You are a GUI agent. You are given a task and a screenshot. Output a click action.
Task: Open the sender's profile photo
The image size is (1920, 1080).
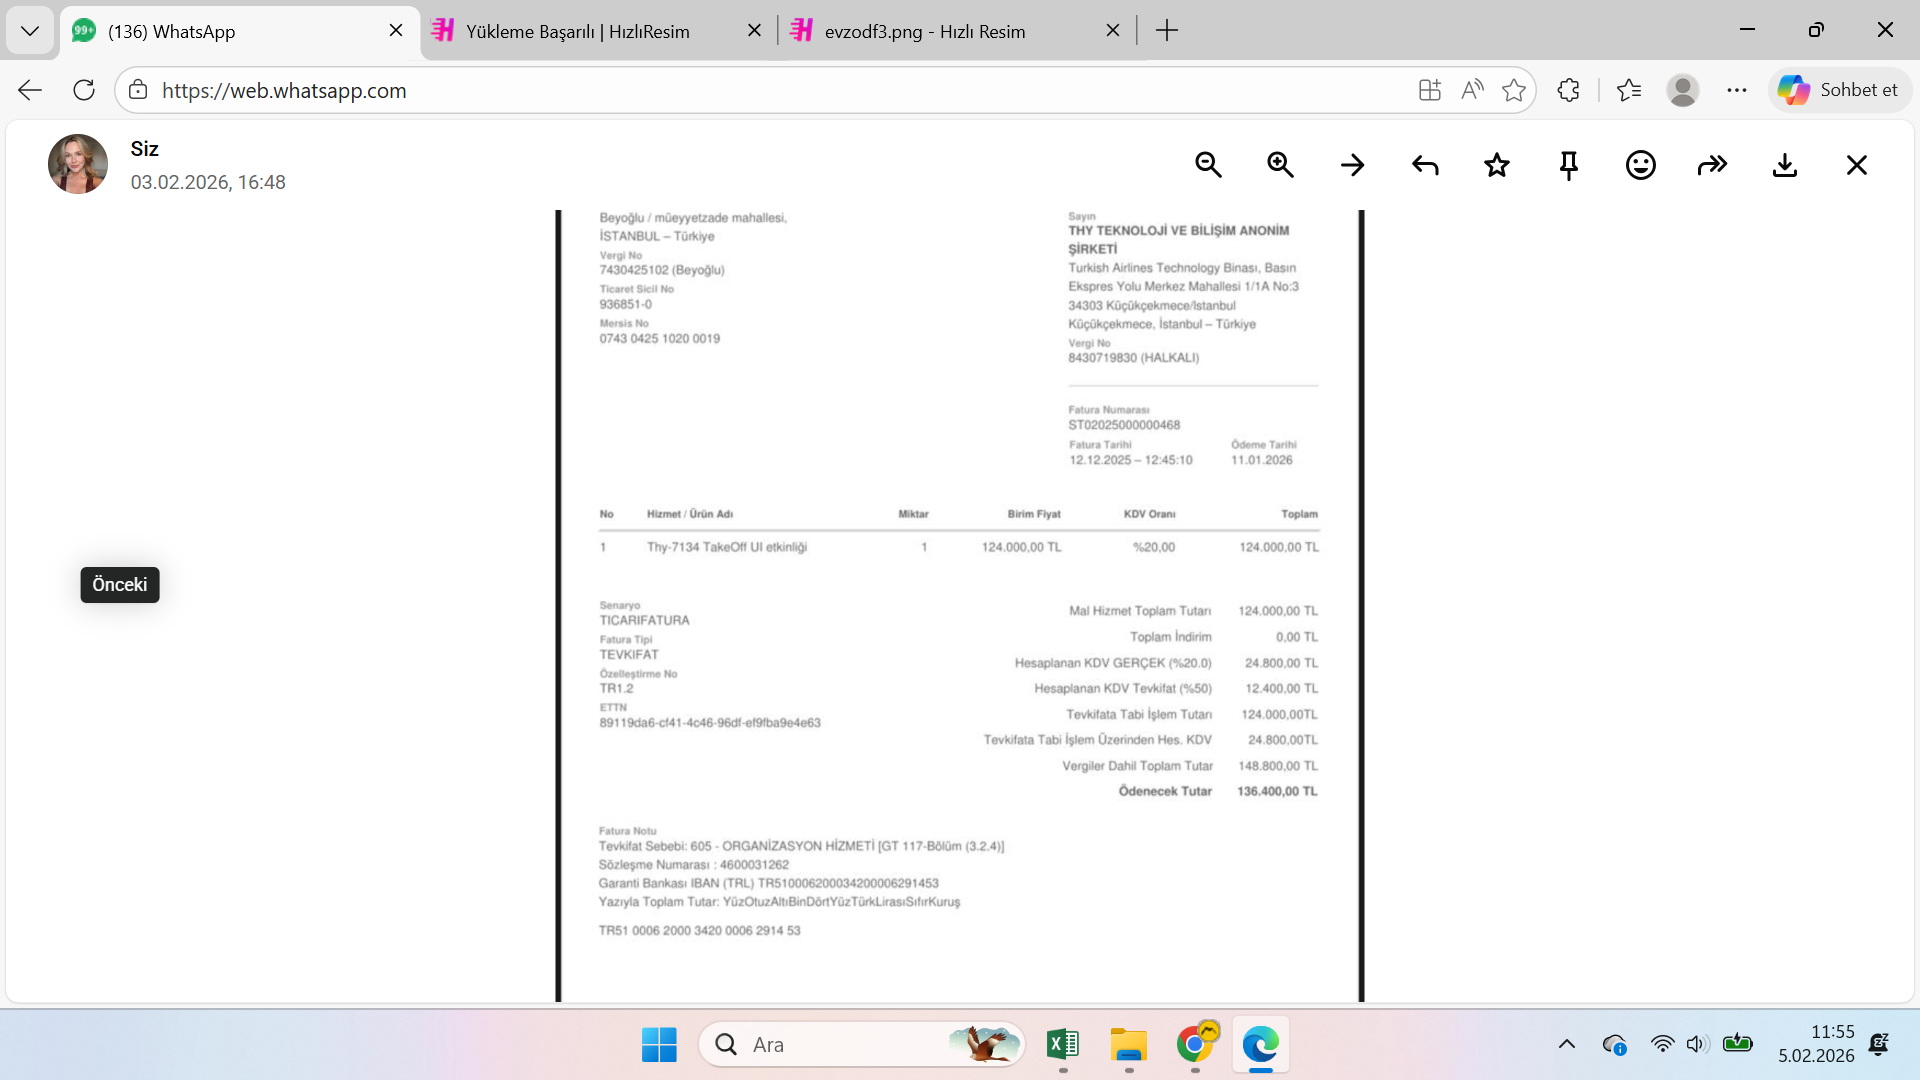(78, 164)
